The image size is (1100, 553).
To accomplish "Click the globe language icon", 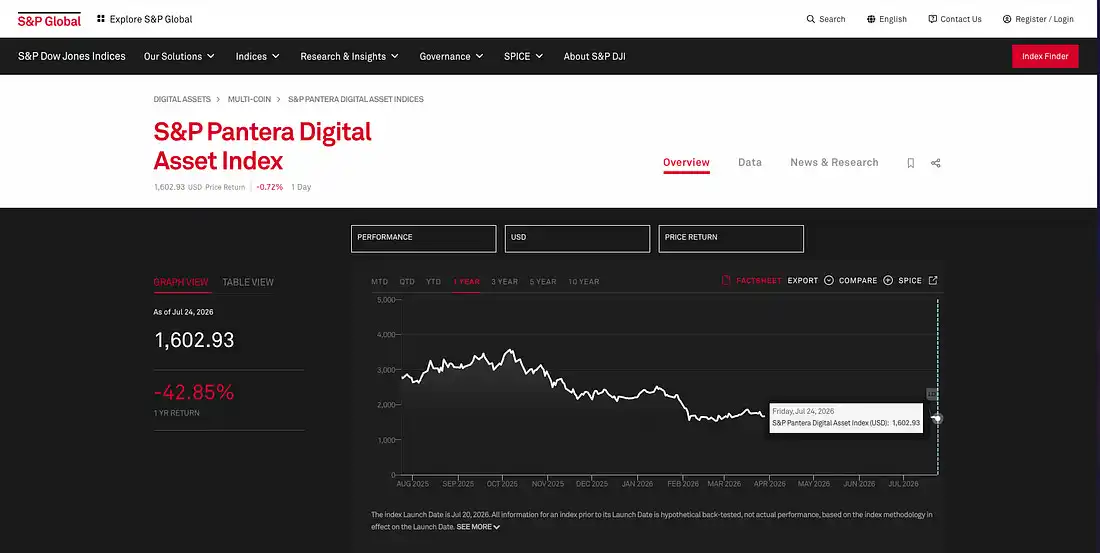I will pyautogui.click(x=871, y=19).
